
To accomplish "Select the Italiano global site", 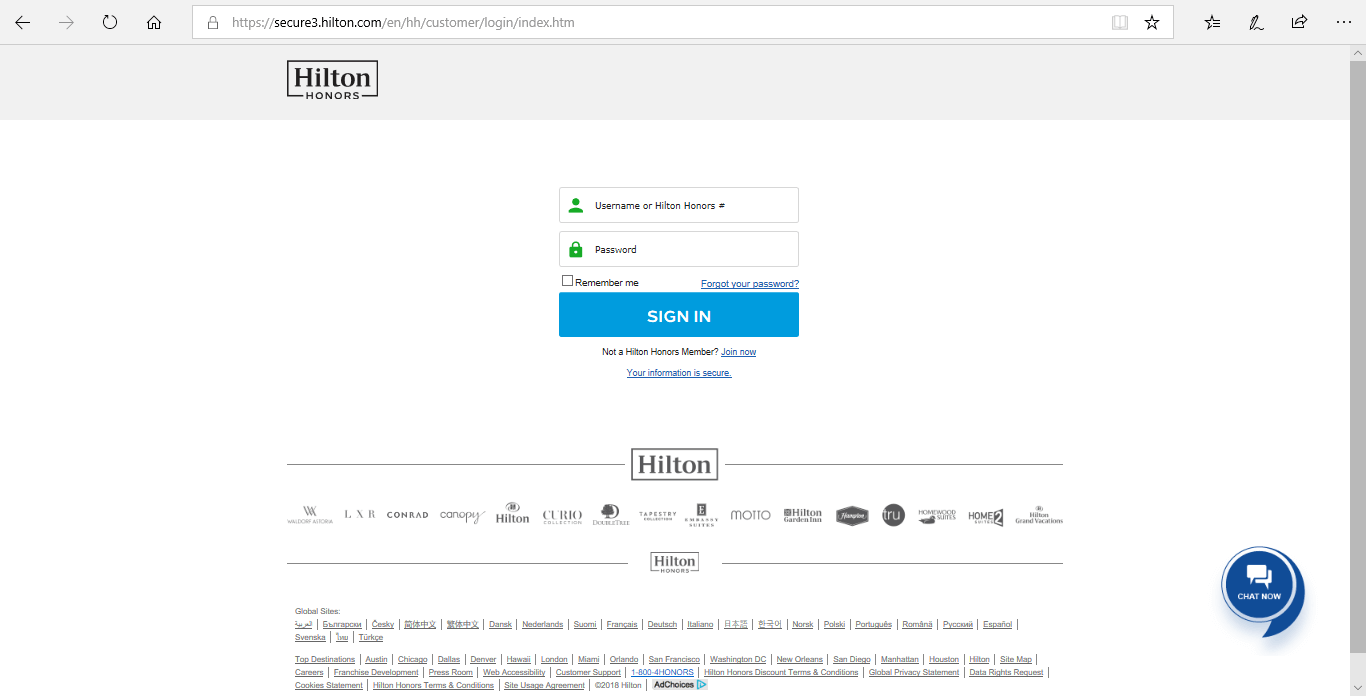I will (700, 624).
